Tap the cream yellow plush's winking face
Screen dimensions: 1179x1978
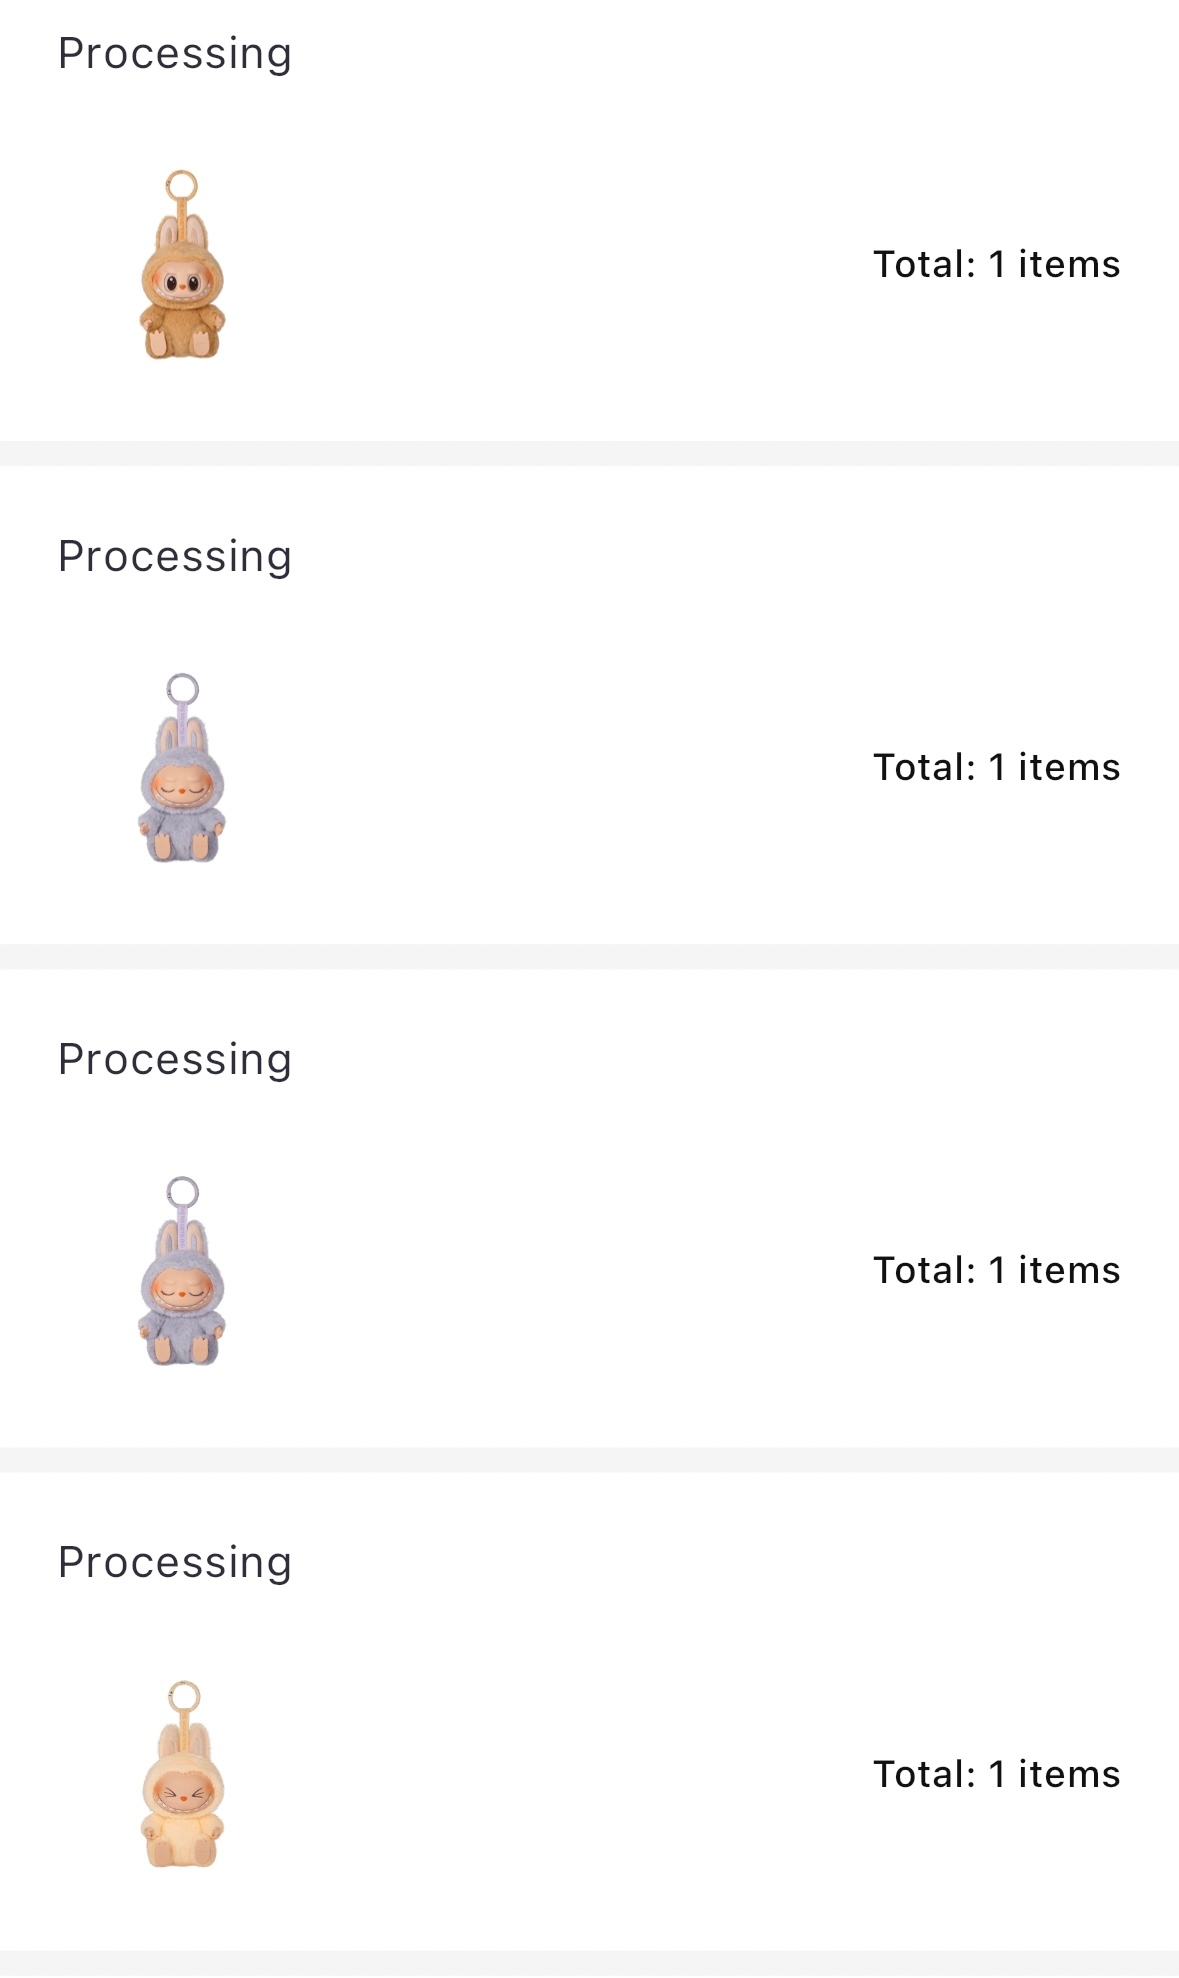182,1791
